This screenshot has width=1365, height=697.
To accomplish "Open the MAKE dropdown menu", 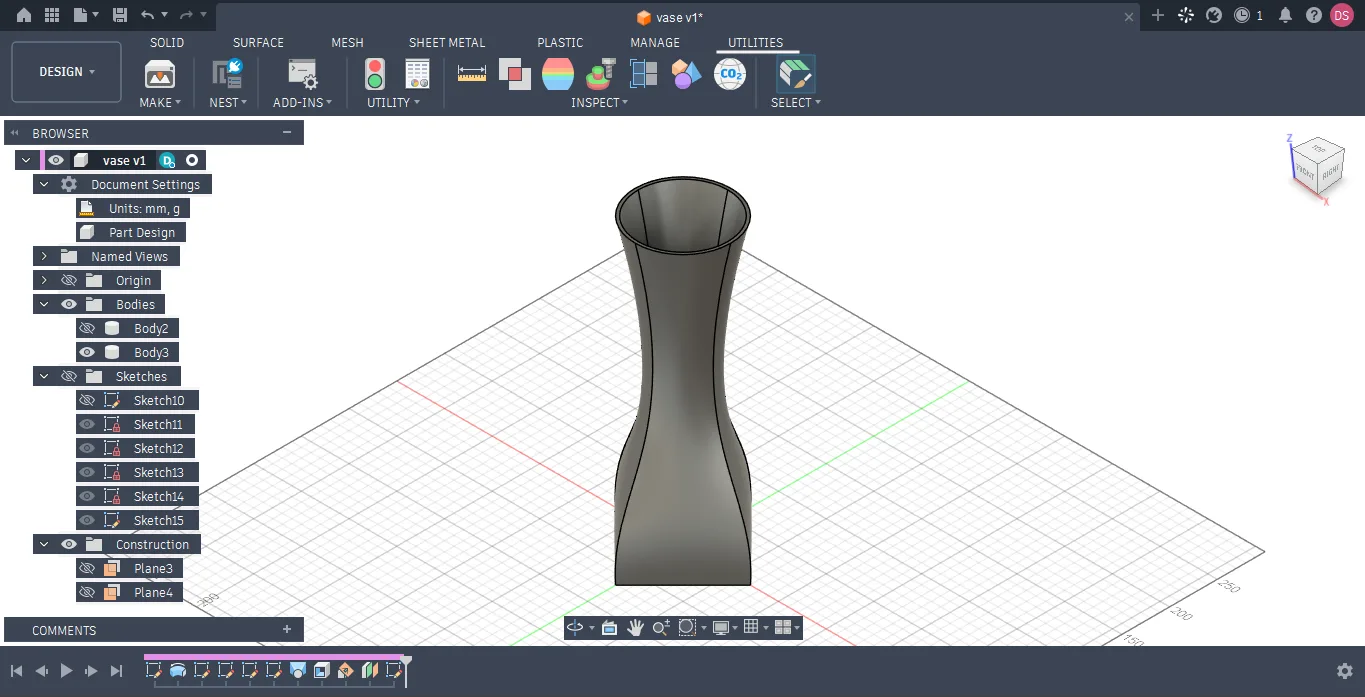I will point(160,102).
